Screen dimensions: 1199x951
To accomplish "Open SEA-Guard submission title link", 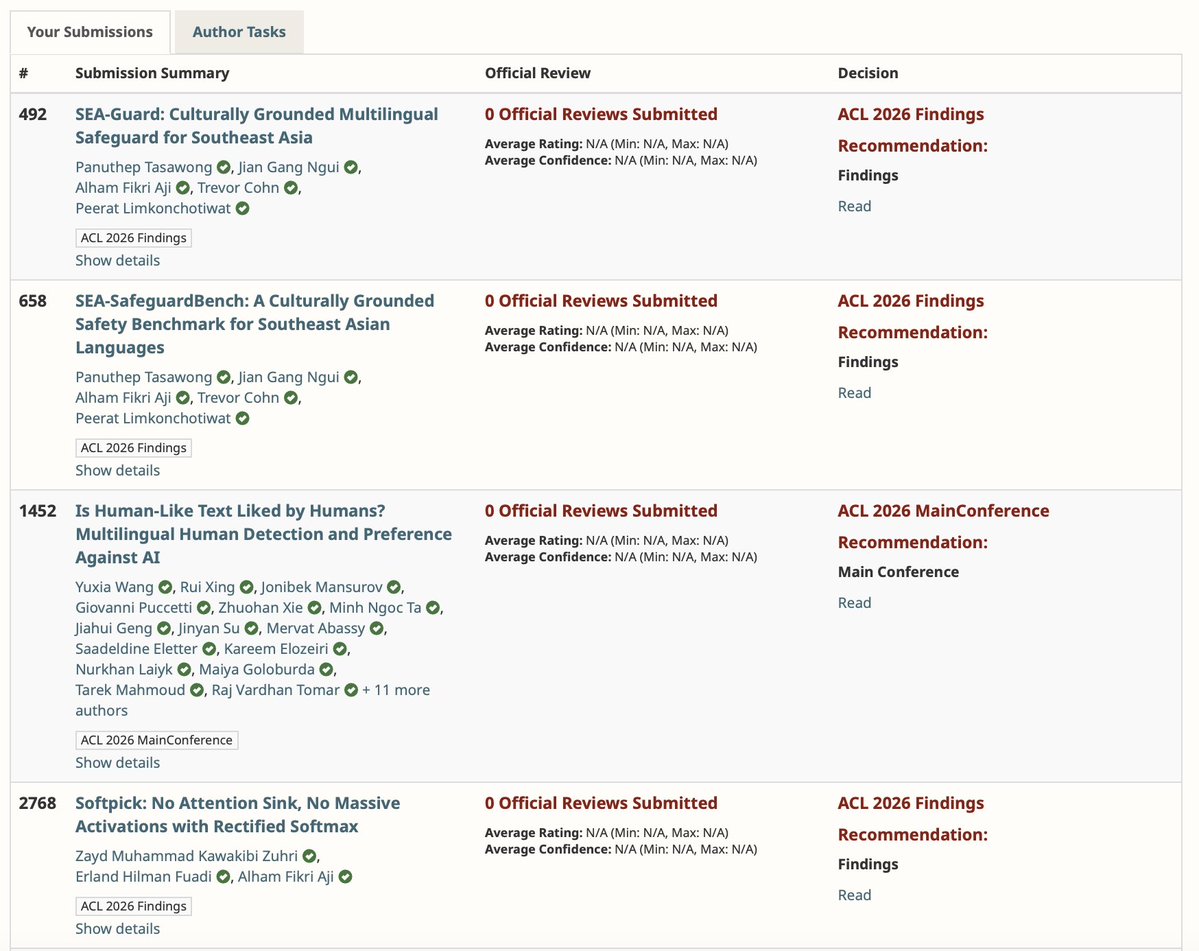I will 256,125.
